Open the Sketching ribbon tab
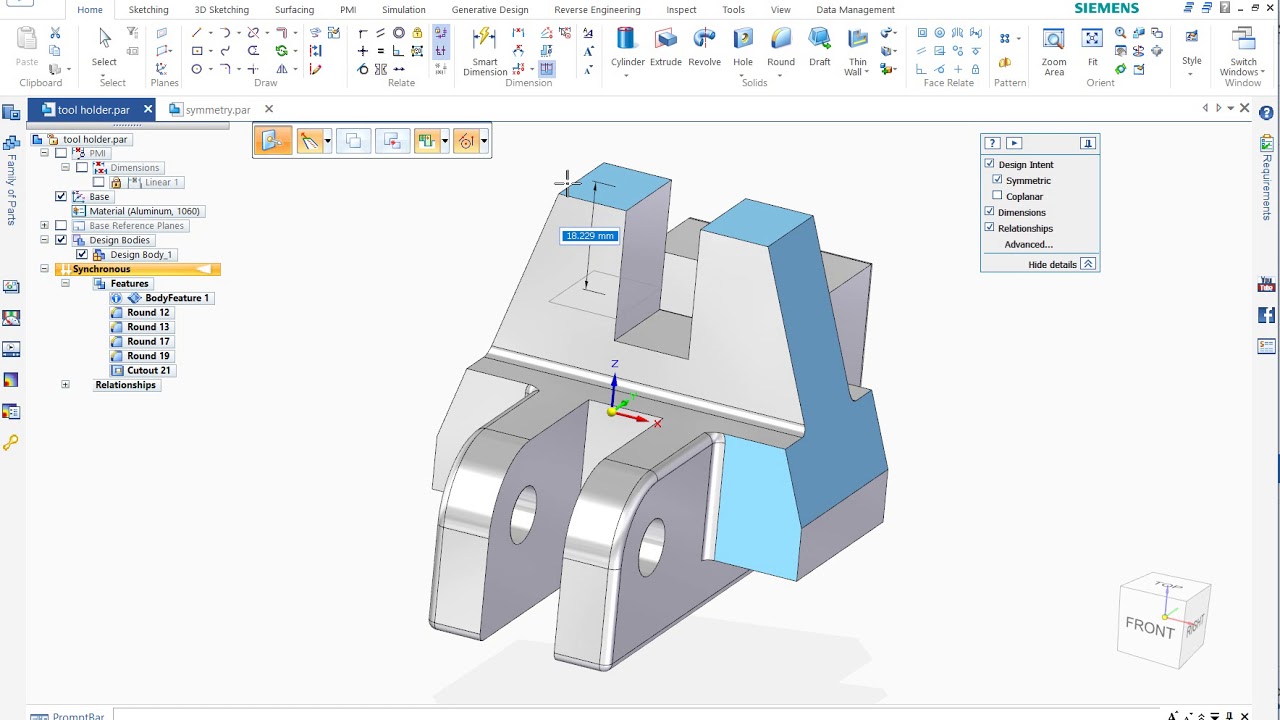This screenshot has height=720, width=1280. click(148, 10)
